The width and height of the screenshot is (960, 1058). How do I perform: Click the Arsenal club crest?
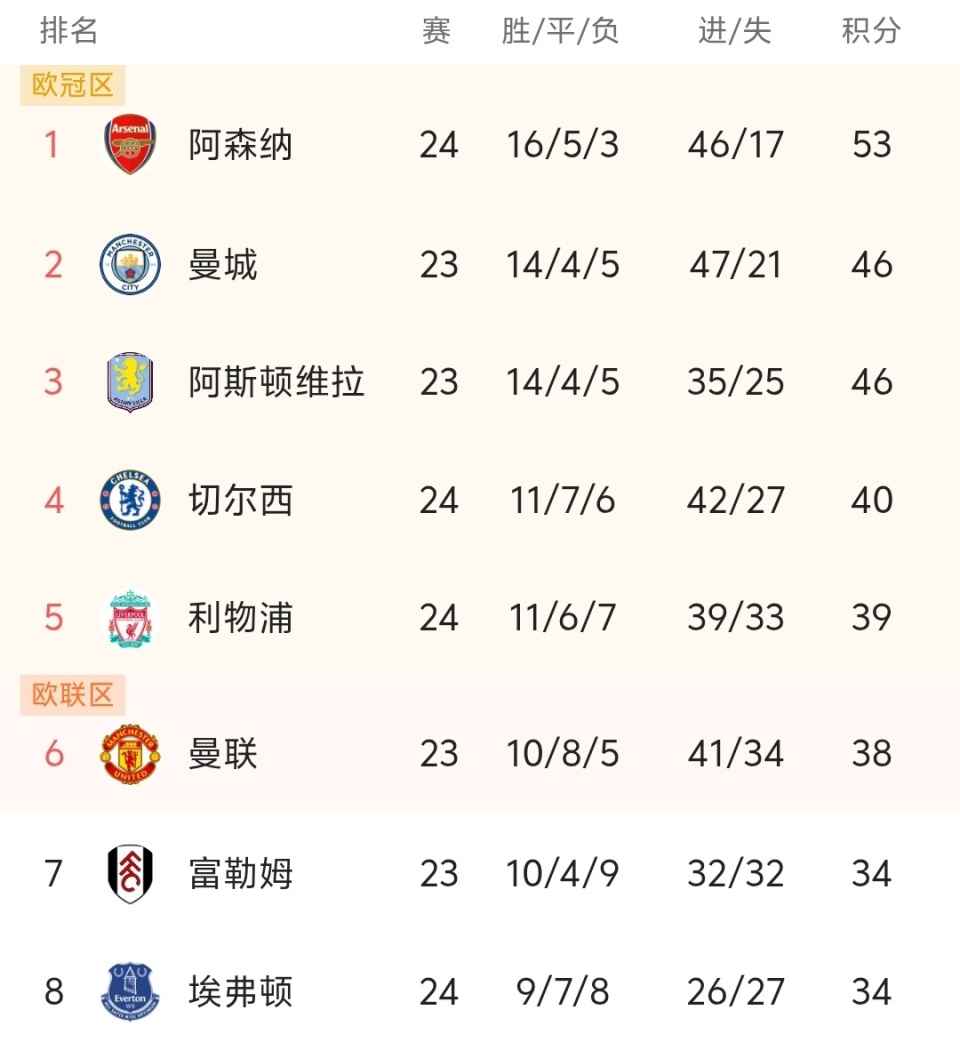click(130, 145)
